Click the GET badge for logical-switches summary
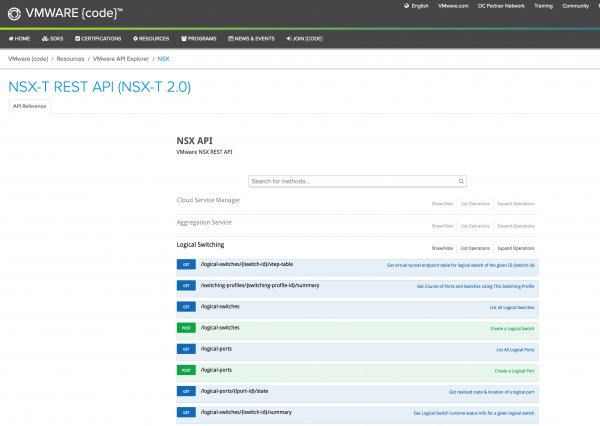This screenshot has width=600, height=426. coord(186,413)
